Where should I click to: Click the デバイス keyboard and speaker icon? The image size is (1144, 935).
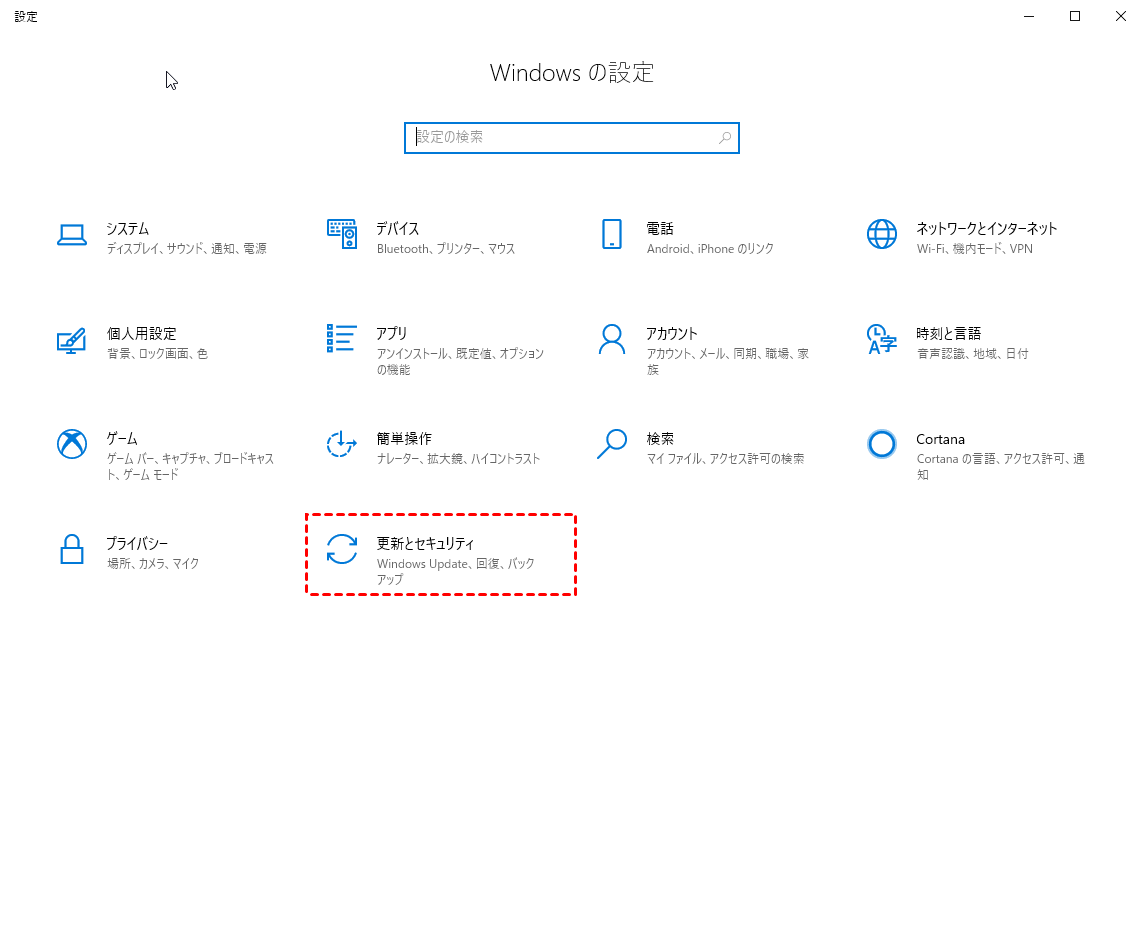[341, 234]
